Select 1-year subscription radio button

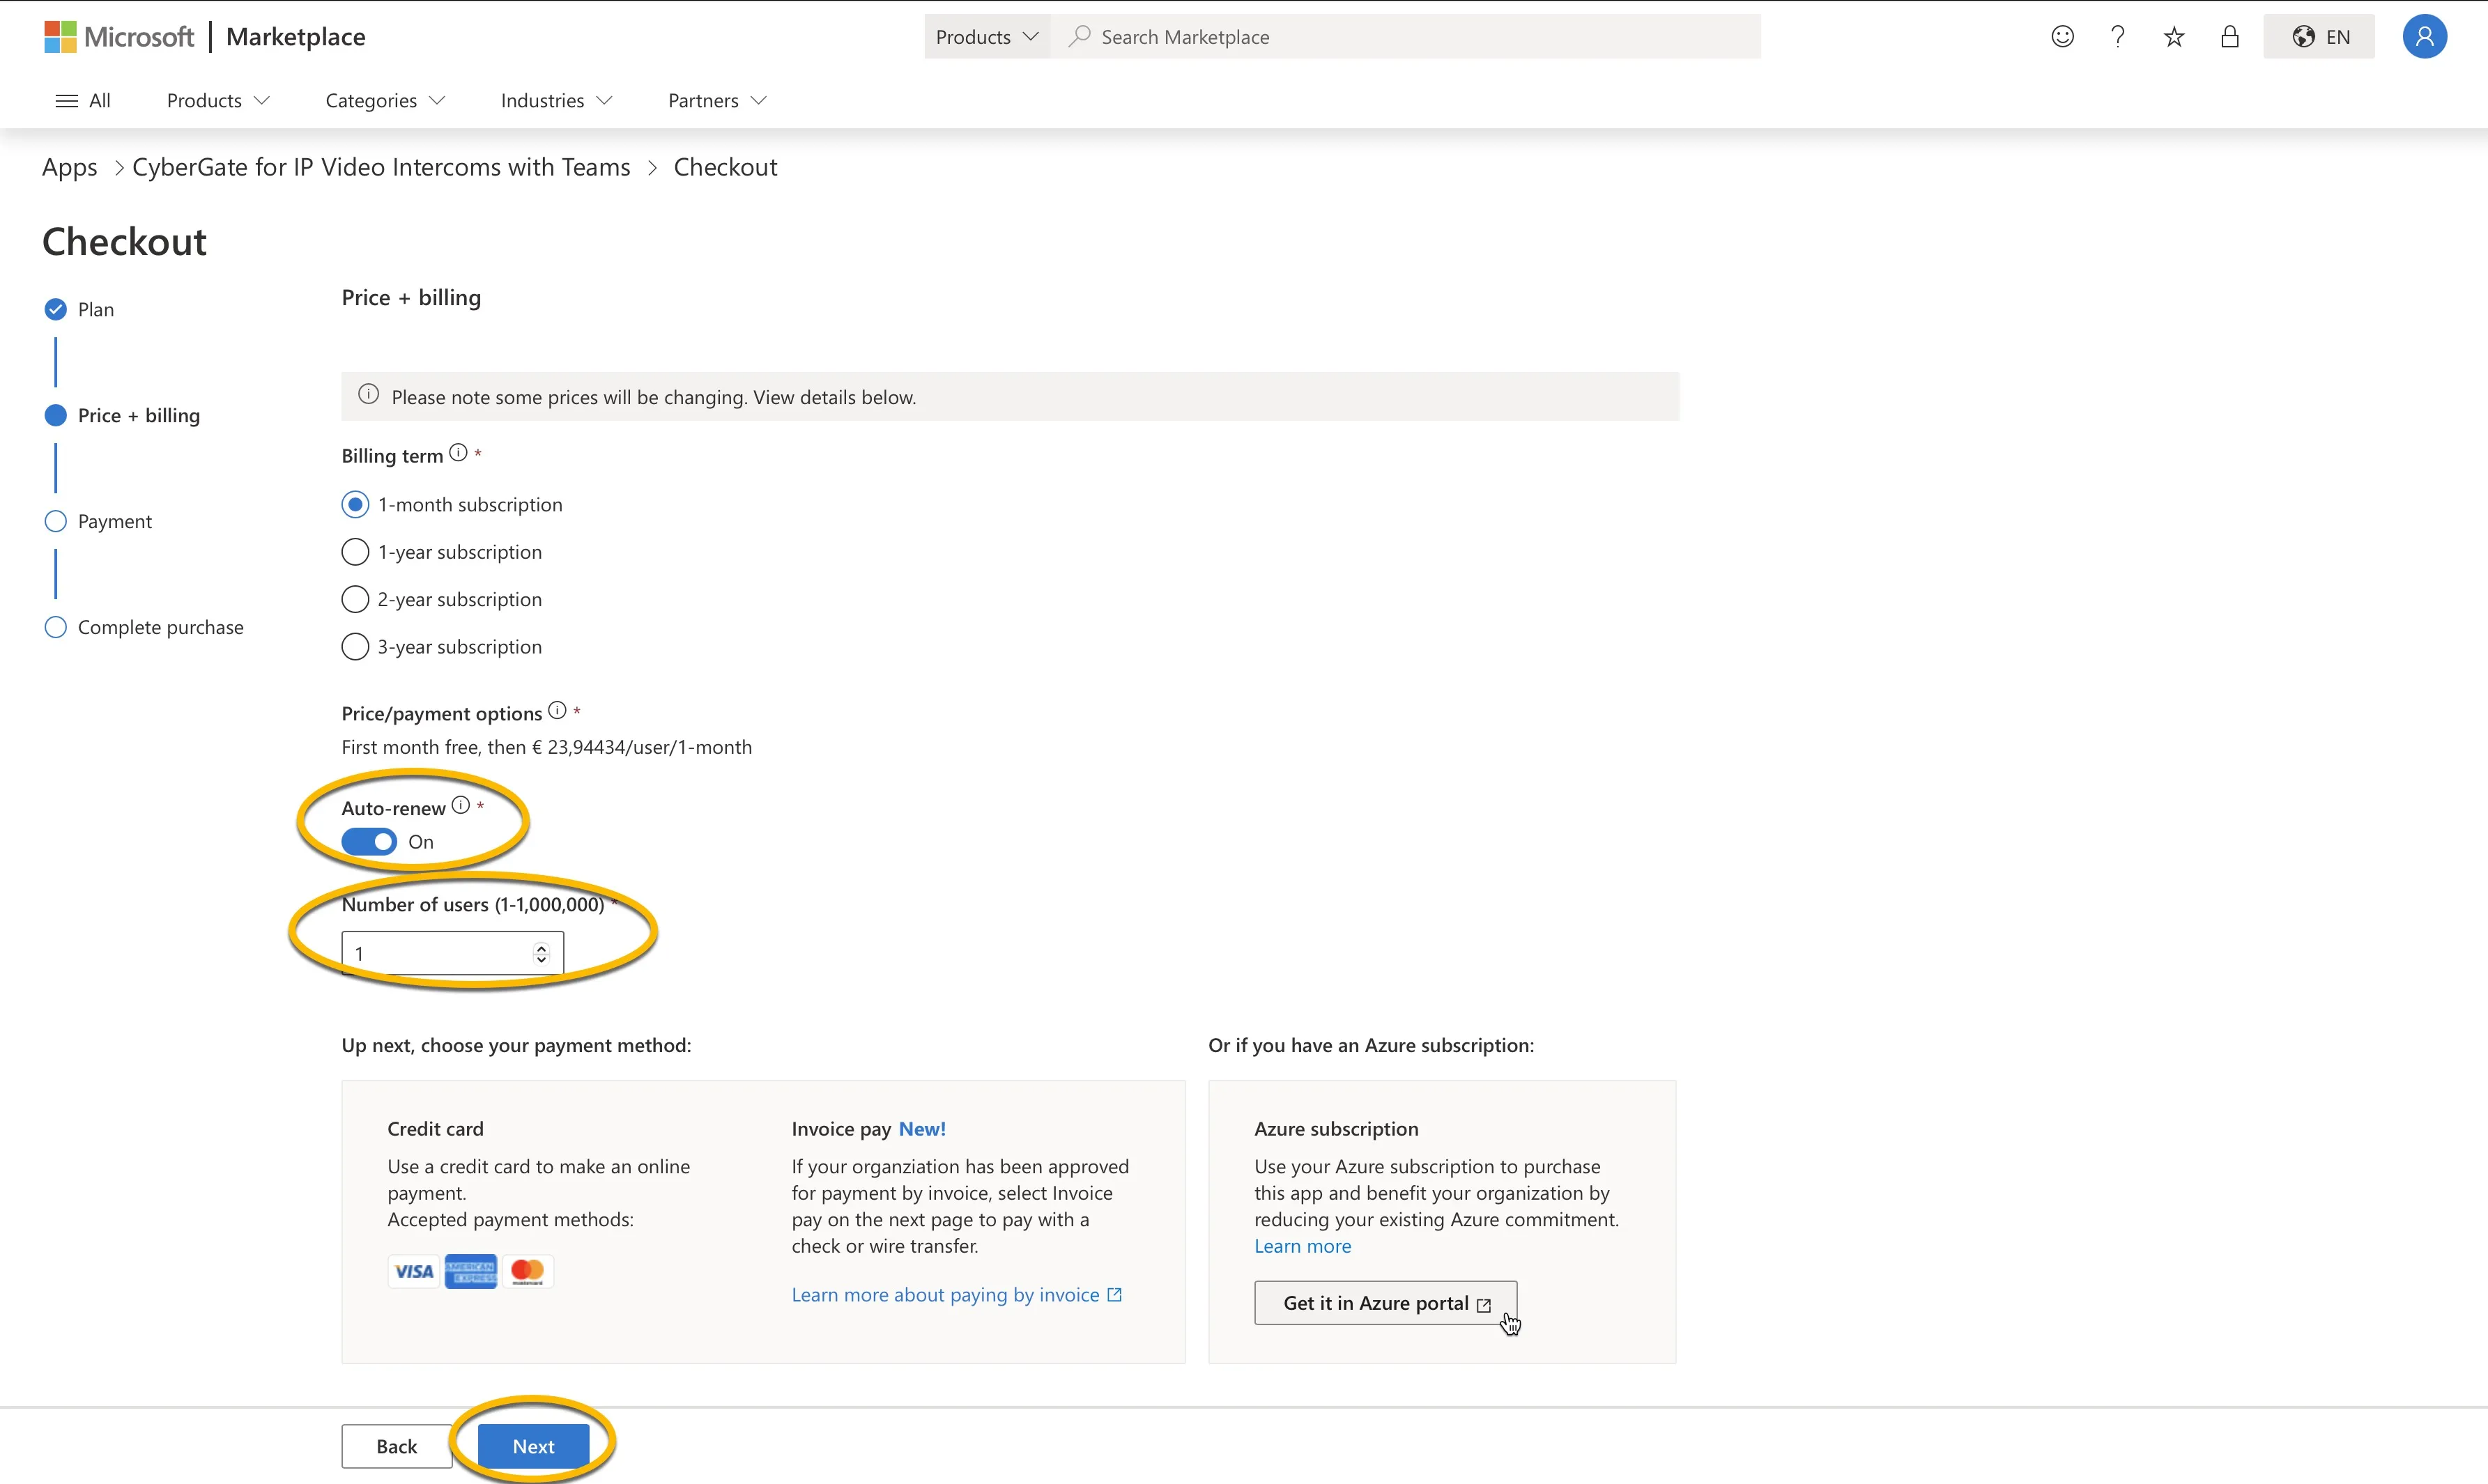[x=355, y=553]
